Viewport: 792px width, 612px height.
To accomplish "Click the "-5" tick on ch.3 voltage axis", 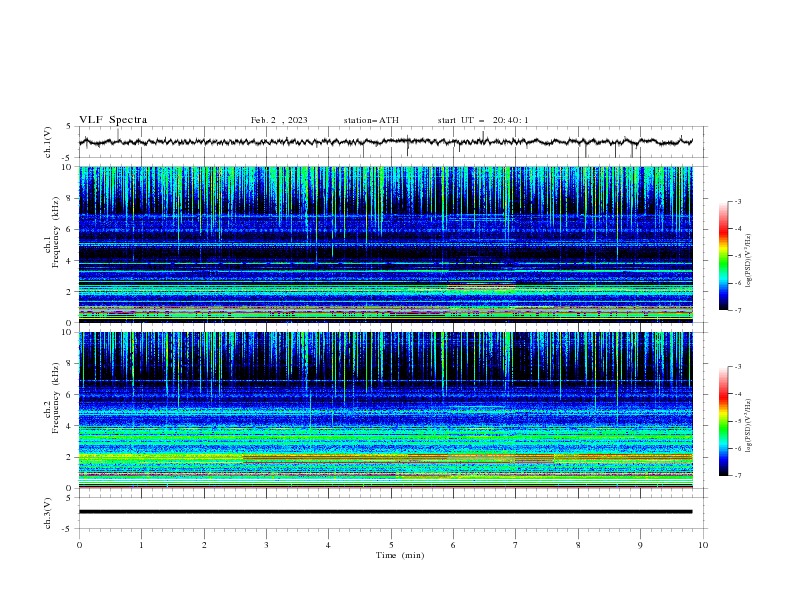I will point(68,529).
